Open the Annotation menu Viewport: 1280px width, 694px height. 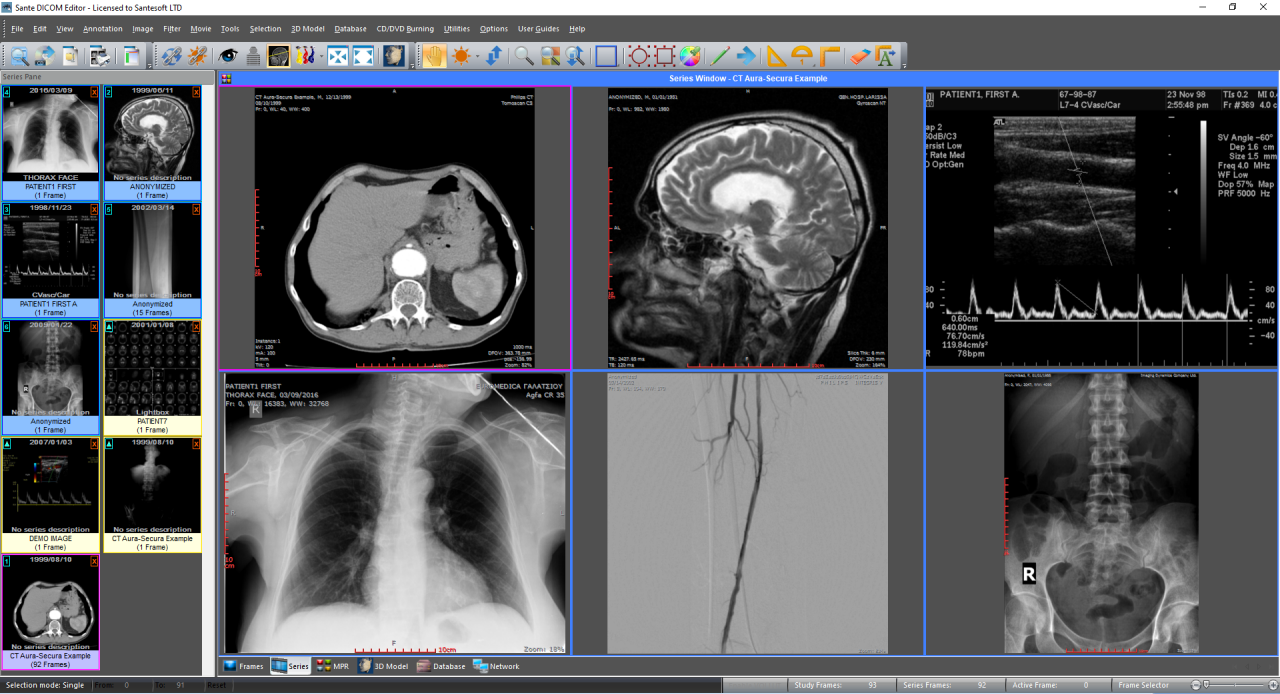point(102,29)
